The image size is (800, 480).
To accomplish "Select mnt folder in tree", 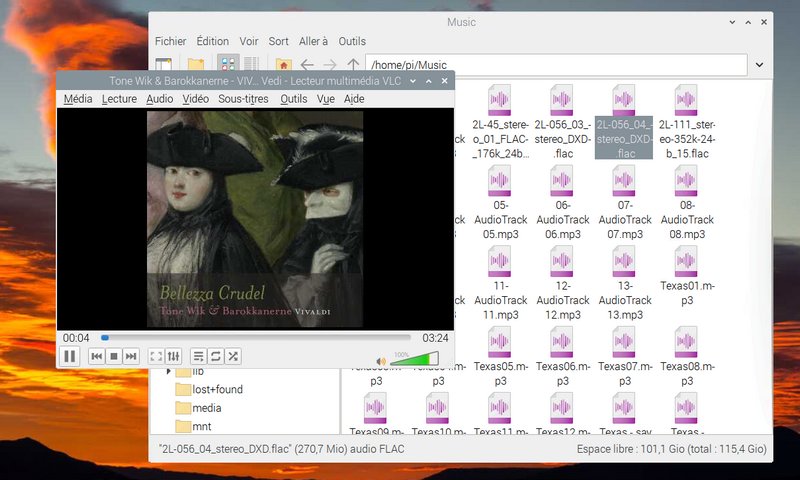I will (x=193, y=426).
